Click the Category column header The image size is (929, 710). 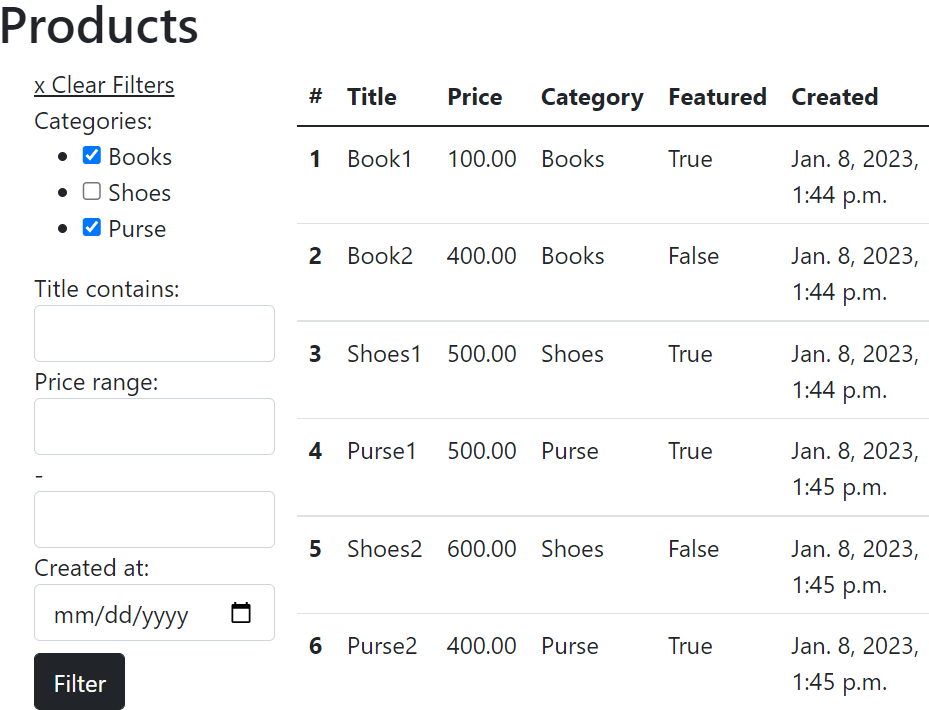(x=592, y=97)
